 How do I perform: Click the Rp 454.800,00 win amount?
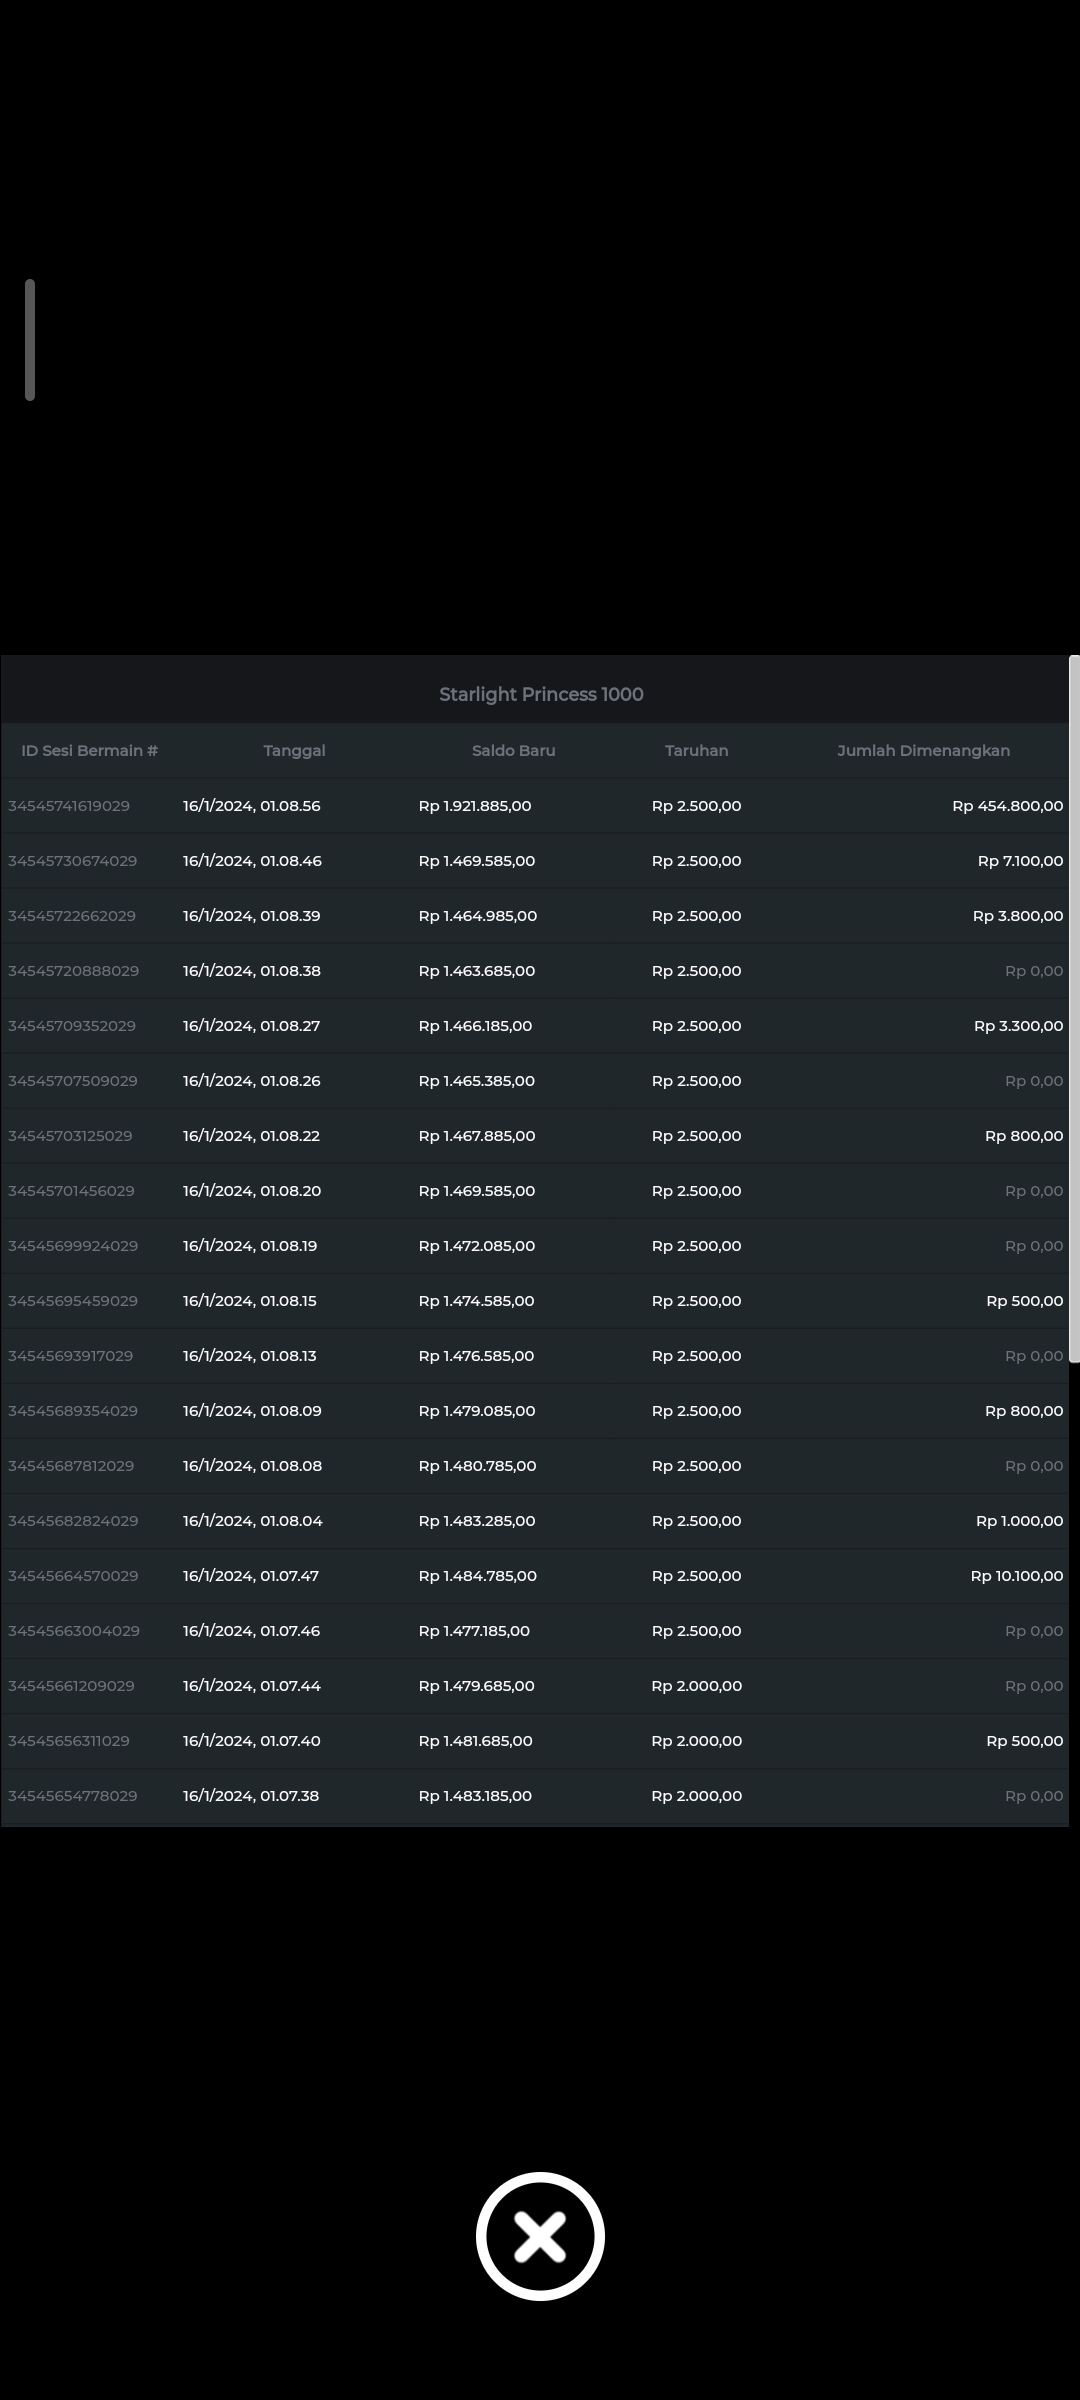click(x=1007, y=806)
